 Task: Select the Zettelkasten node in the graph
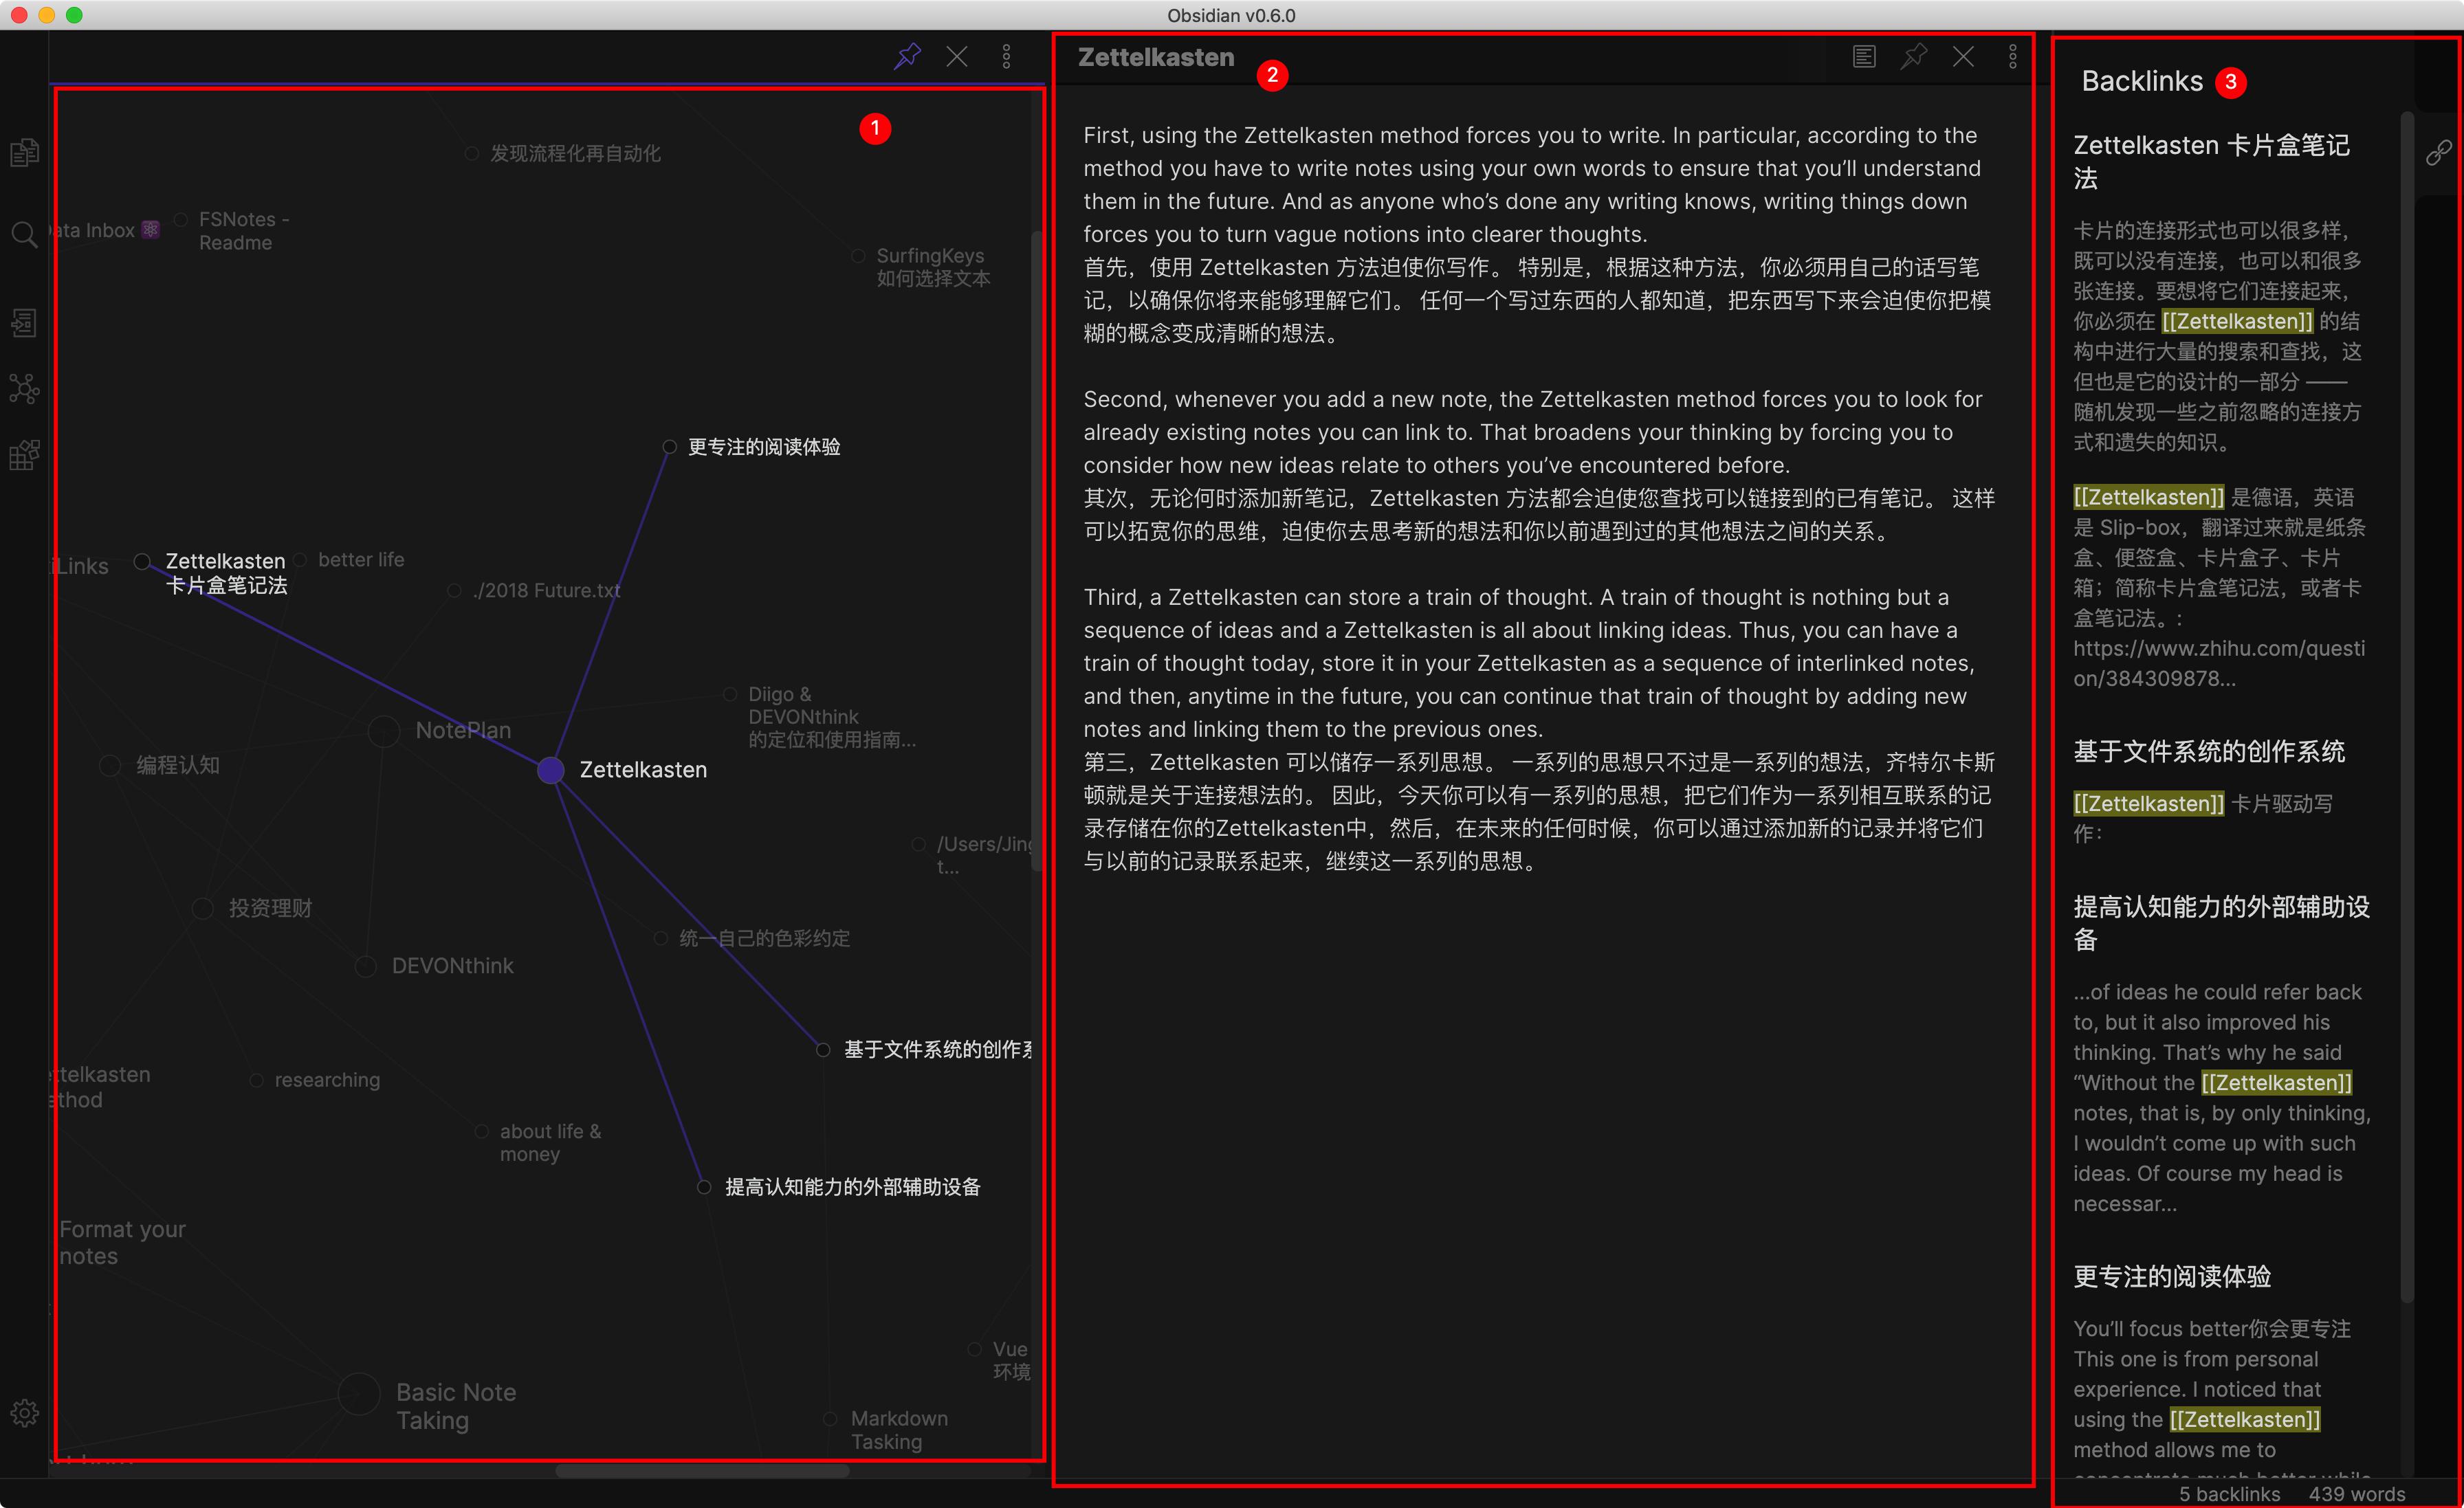coord(550,770)
